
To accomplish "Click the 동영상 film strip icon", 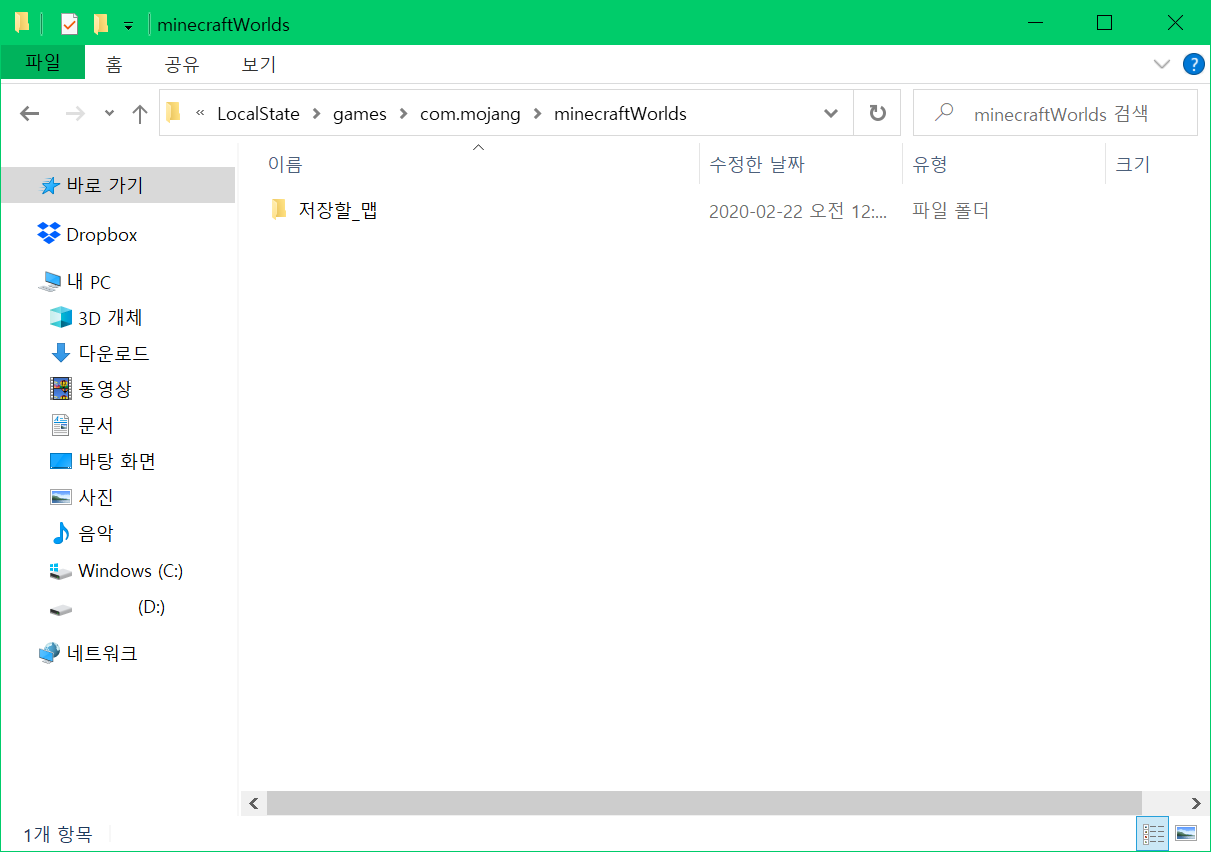I will (61, 389).
